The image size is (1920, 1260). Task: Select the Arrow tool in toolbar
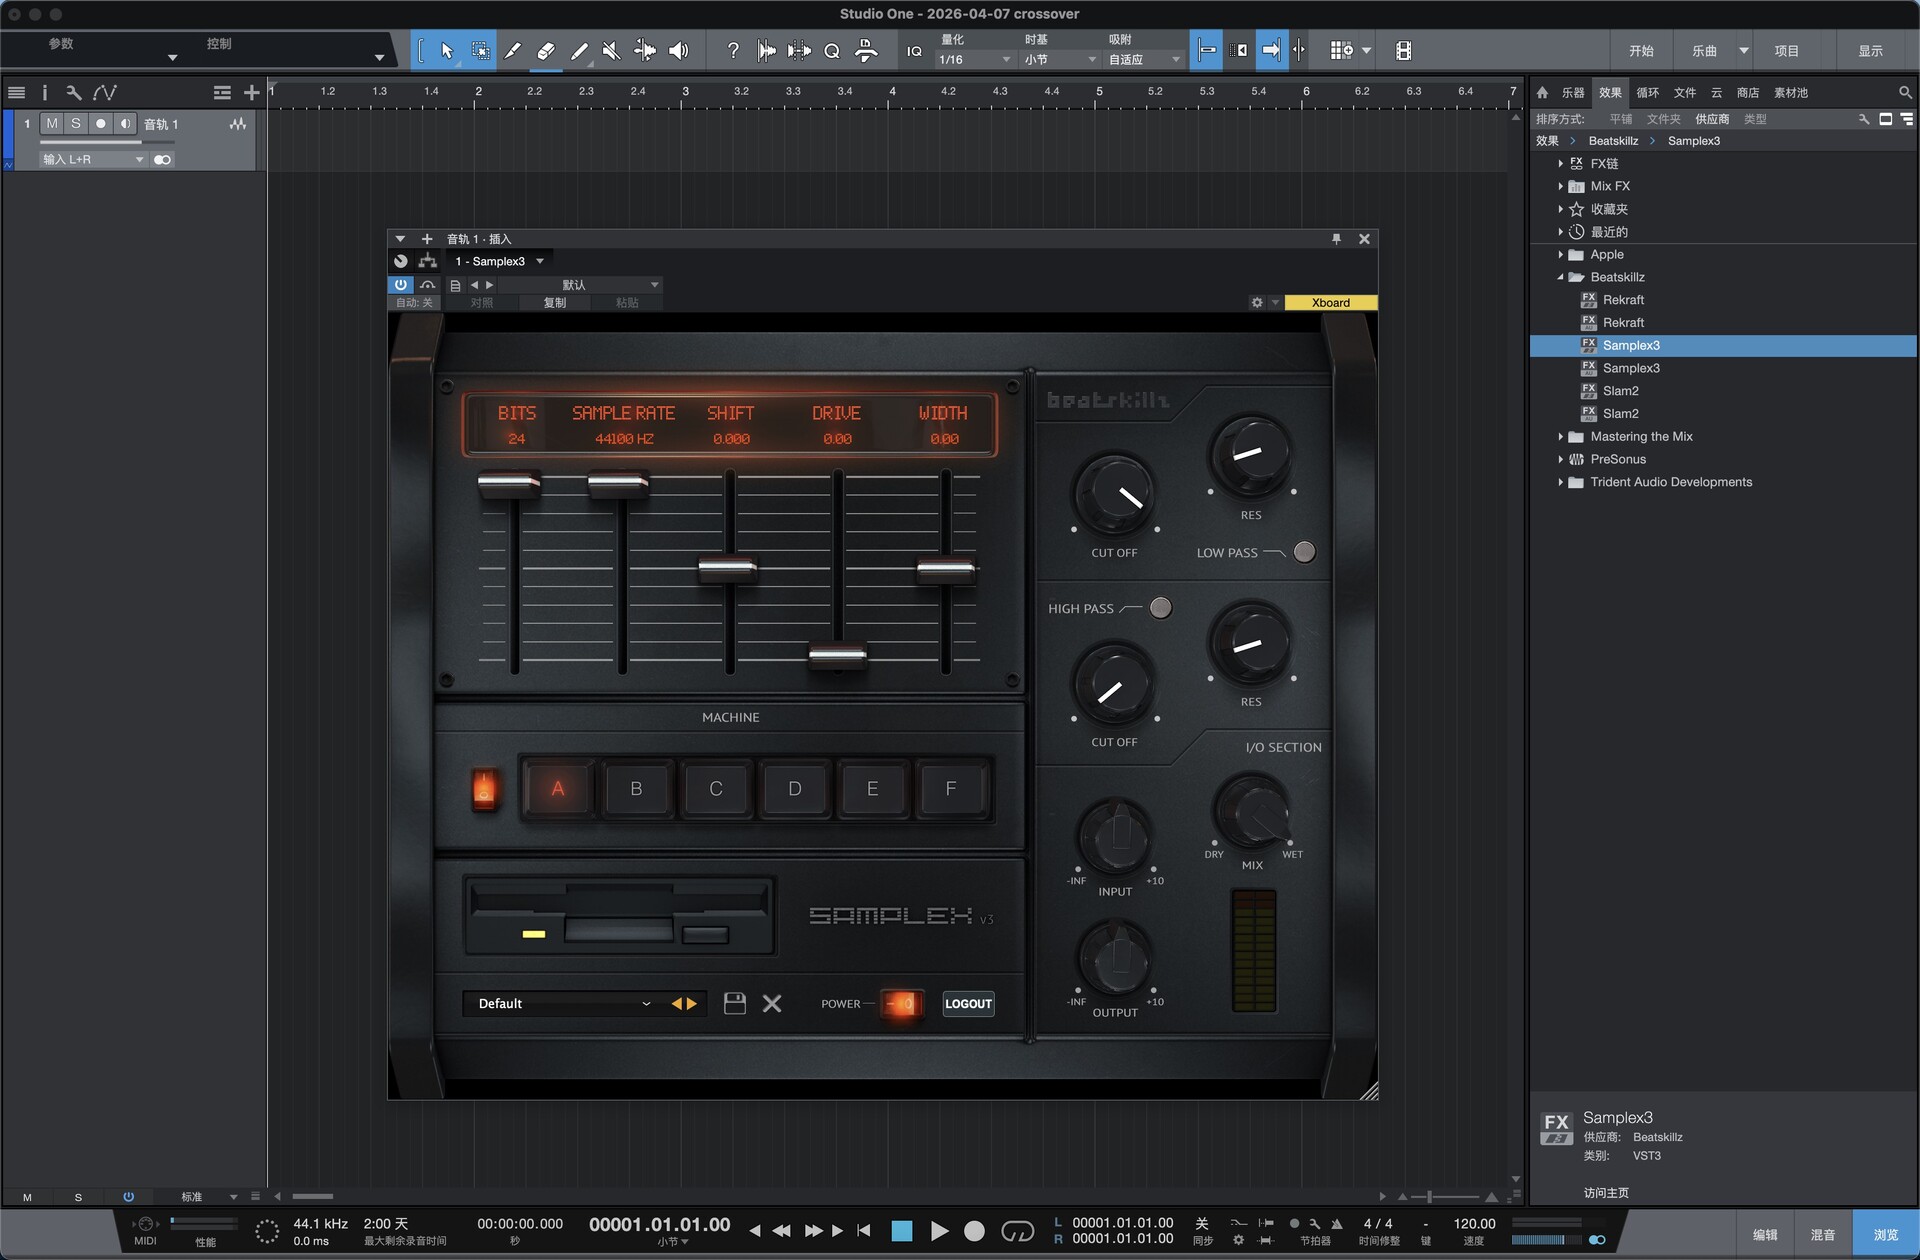click(447, 51)
